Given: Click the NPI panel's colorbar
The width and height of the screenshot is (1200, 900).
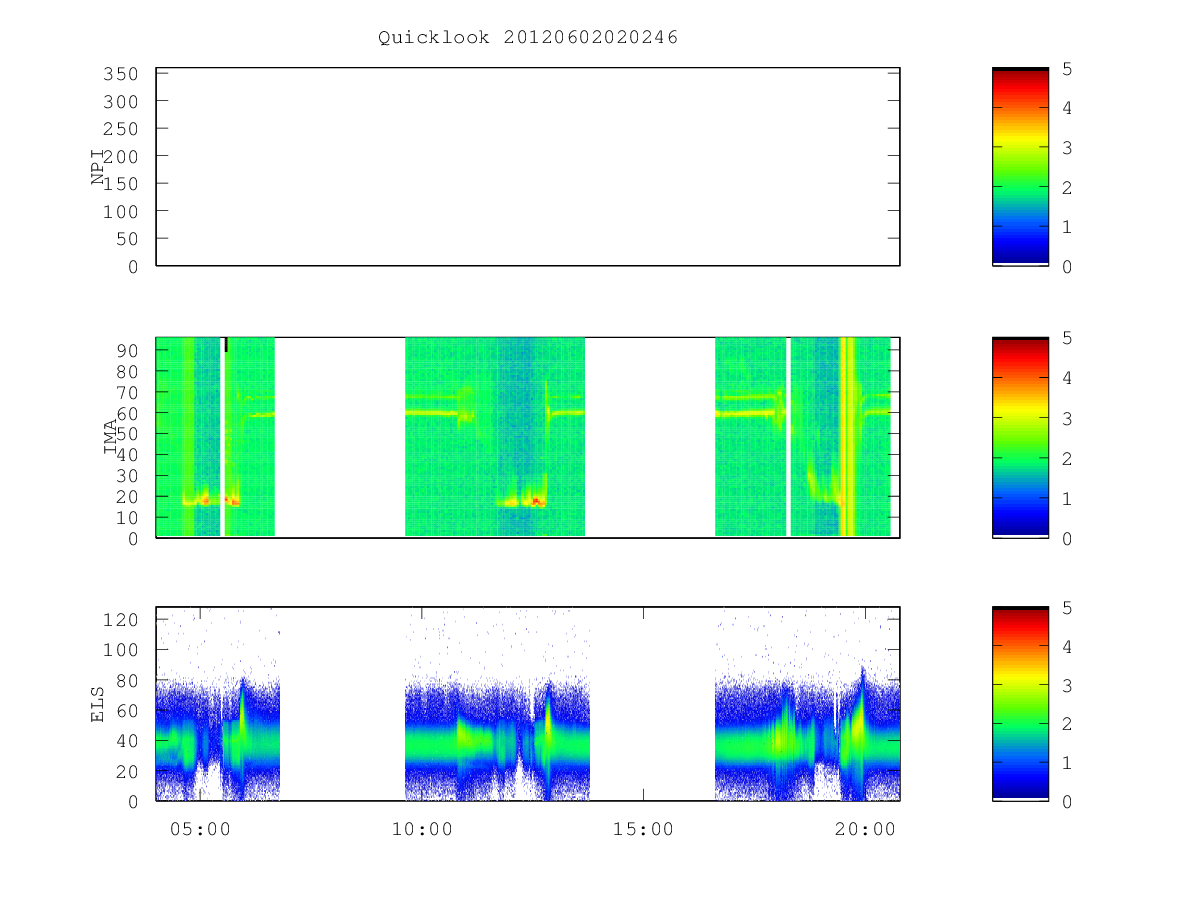Looking at the screenshot, I should pos(1020,167).
